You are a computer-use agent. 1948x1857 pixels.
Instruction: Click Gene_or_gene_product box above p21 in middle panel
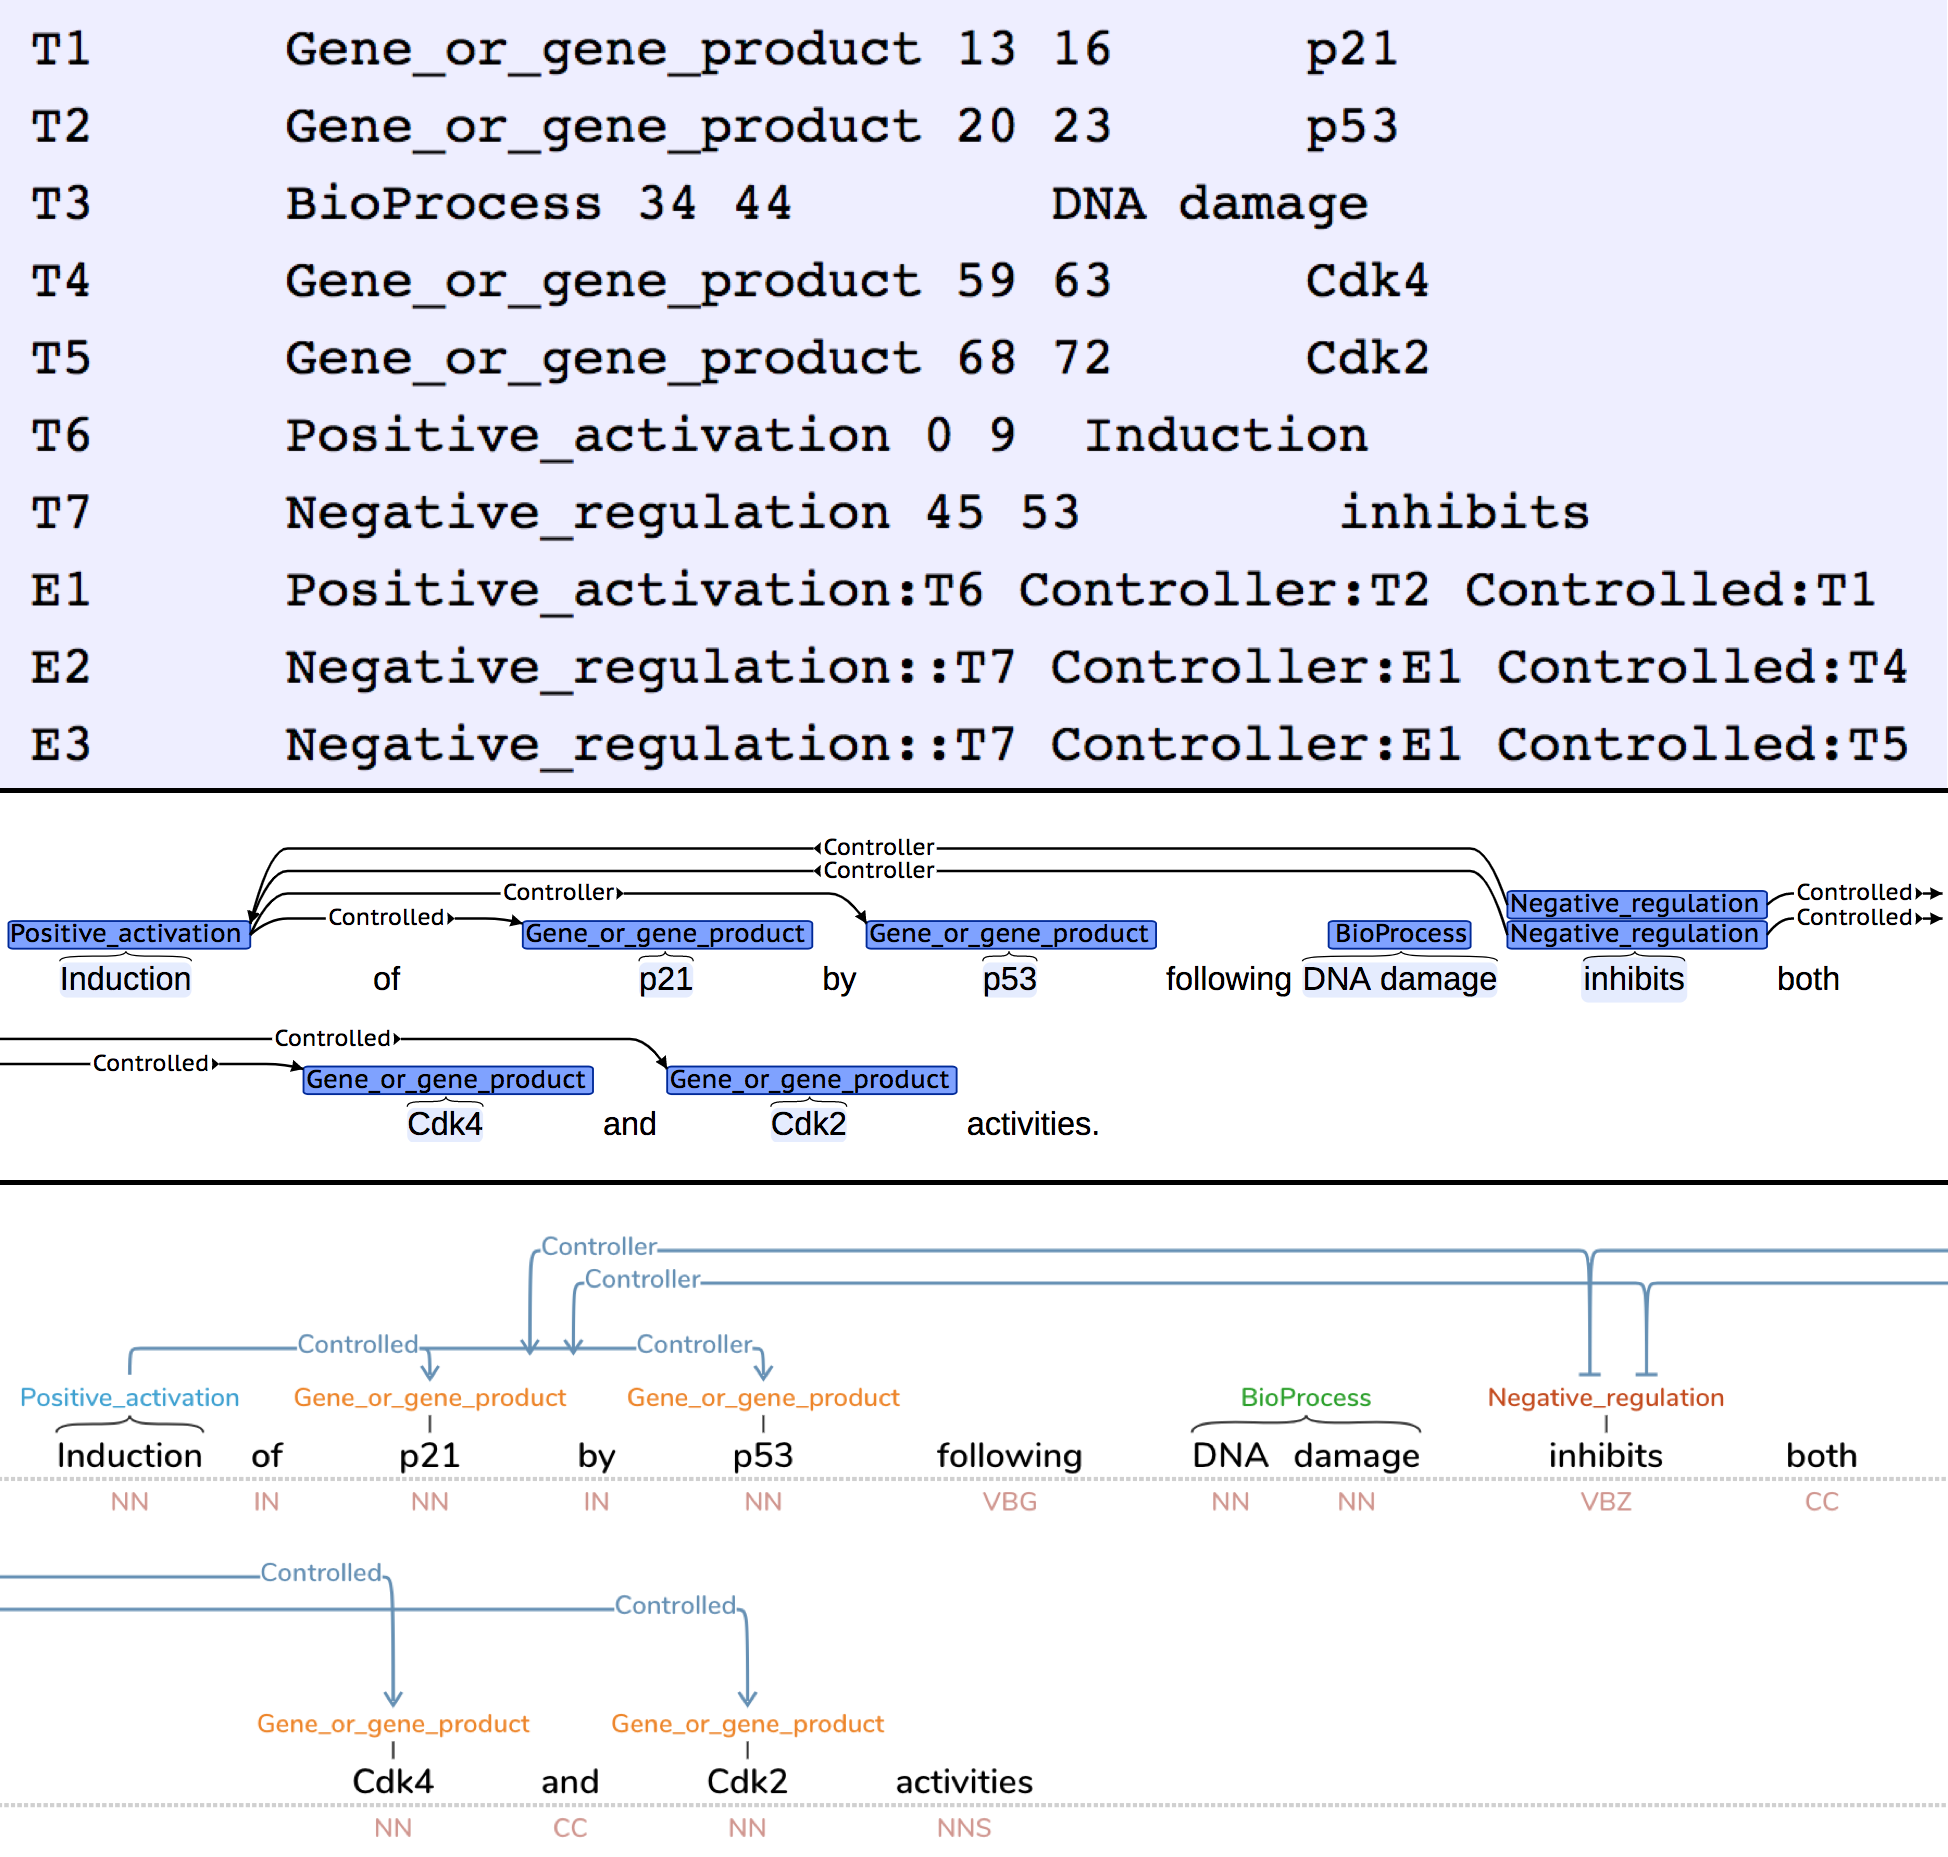pyautogui.click(x=665, y=933)
